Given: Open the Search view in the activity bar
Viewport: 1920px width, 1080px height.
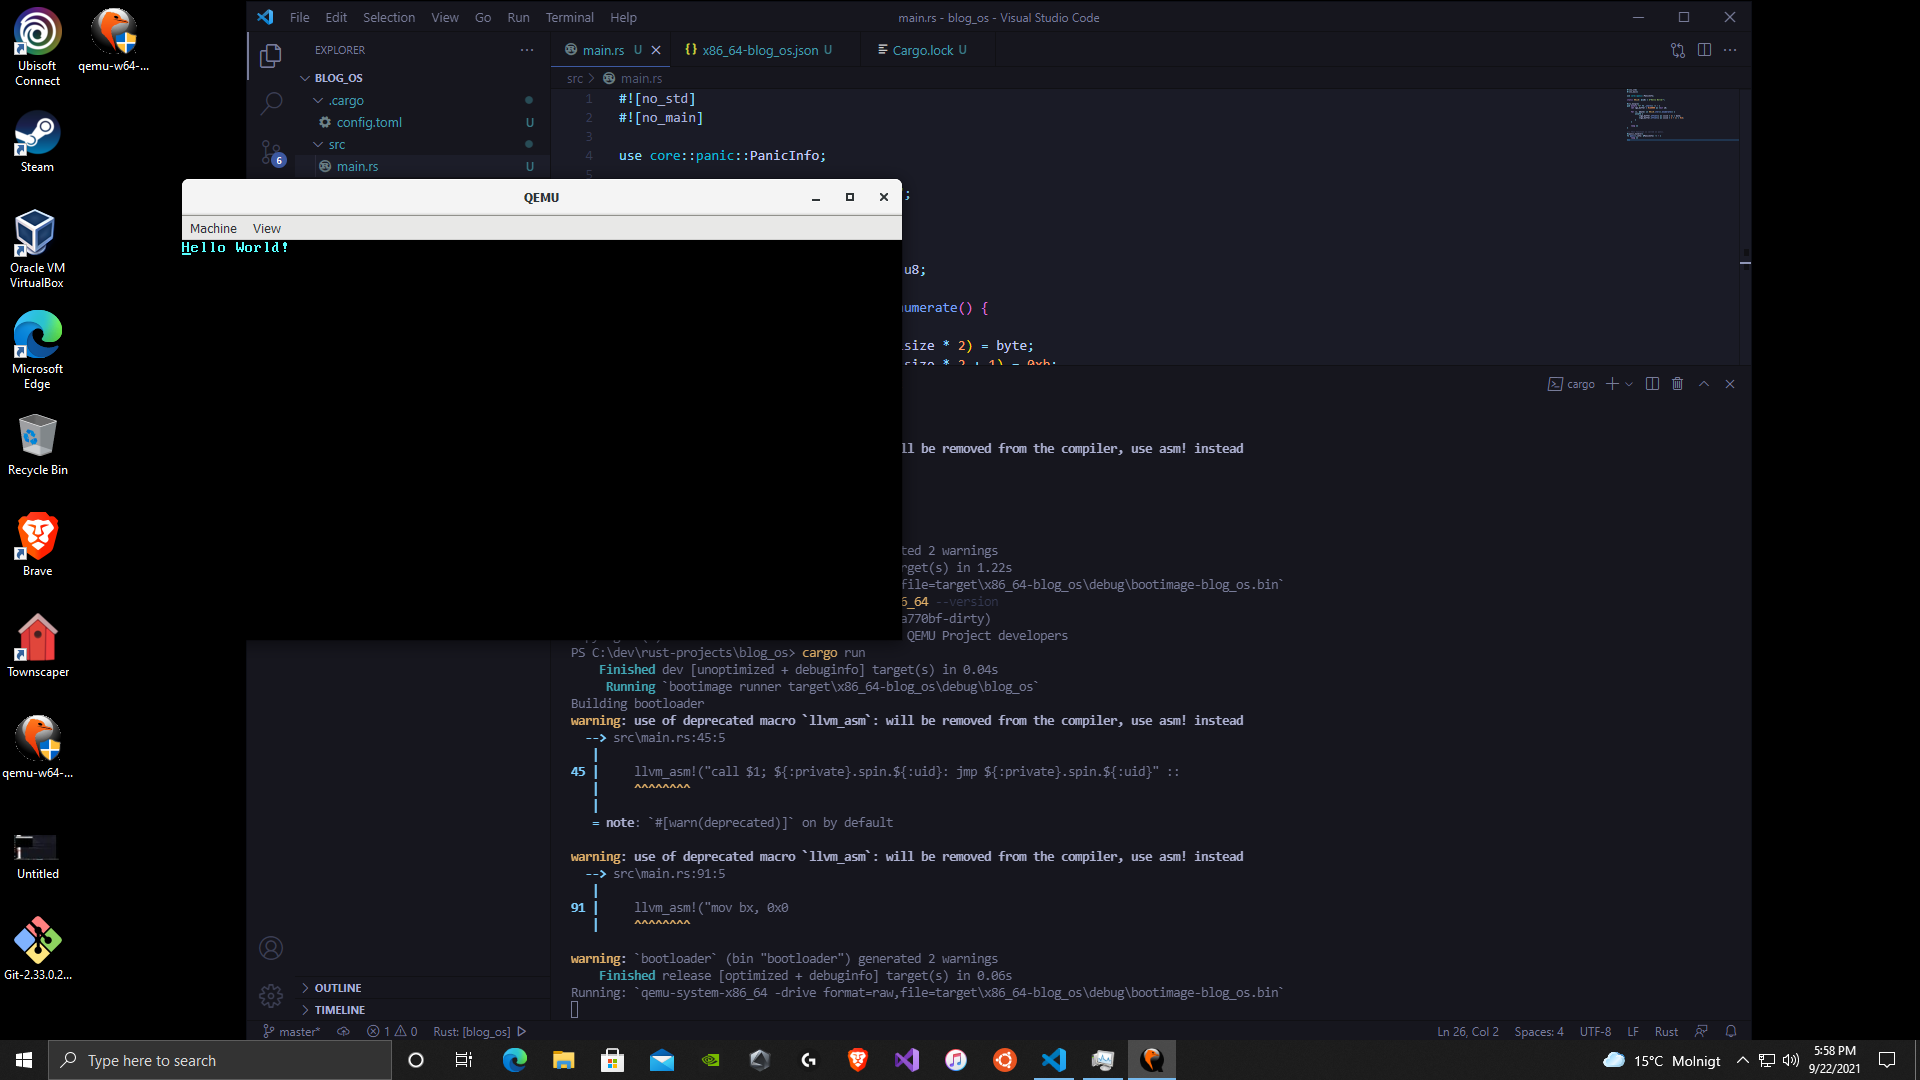Looking at the screenshot, I should (x=271, y=103).
